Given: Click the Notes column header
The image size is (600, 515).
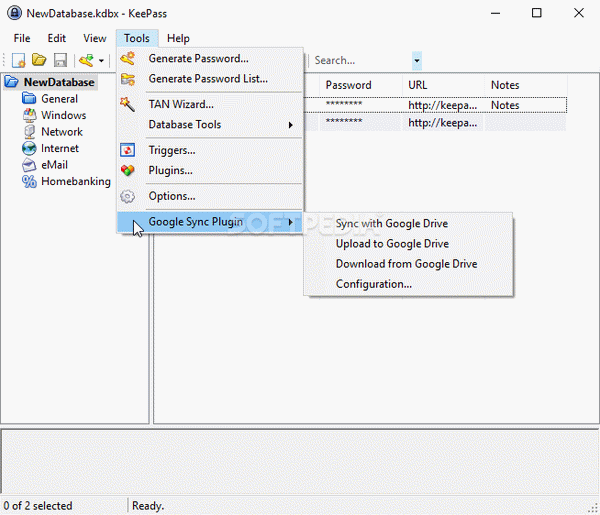Looking at the screenshot, I should coord(526,85).
